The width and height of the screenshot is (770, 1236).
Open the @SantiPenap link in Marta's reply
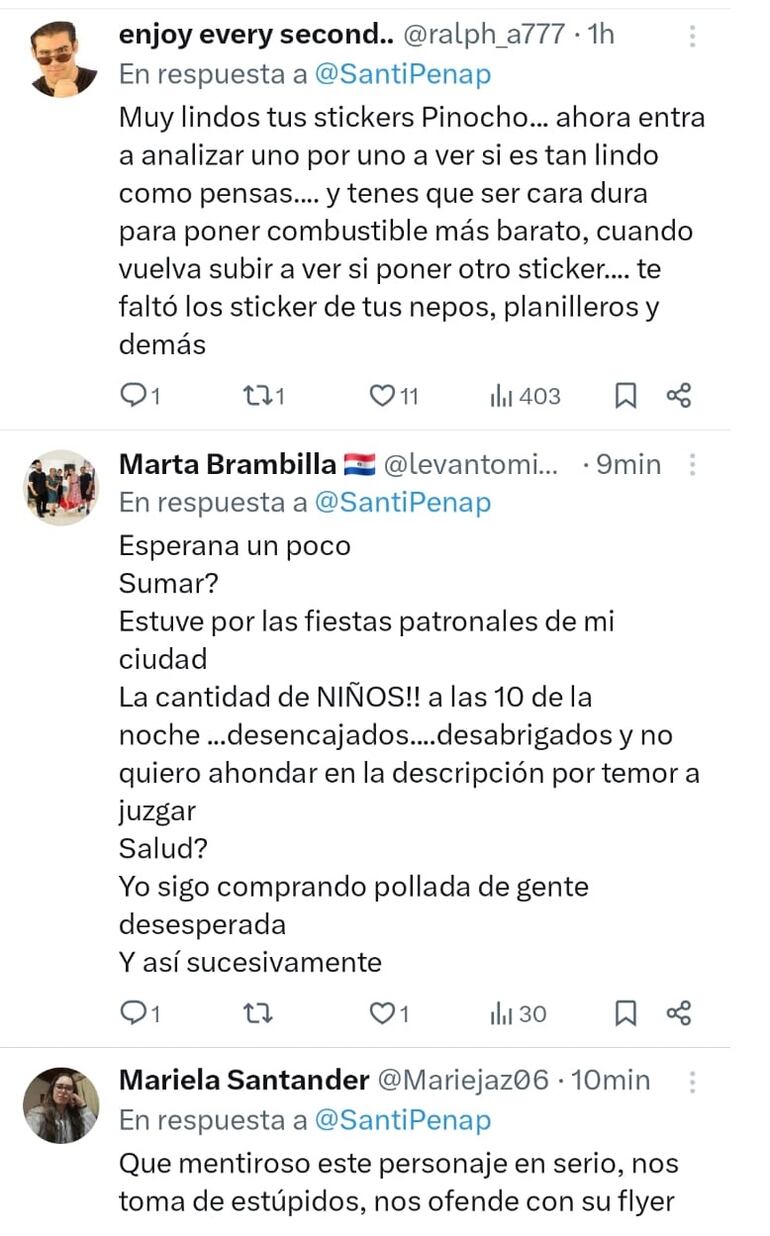[x=403, y=503]
